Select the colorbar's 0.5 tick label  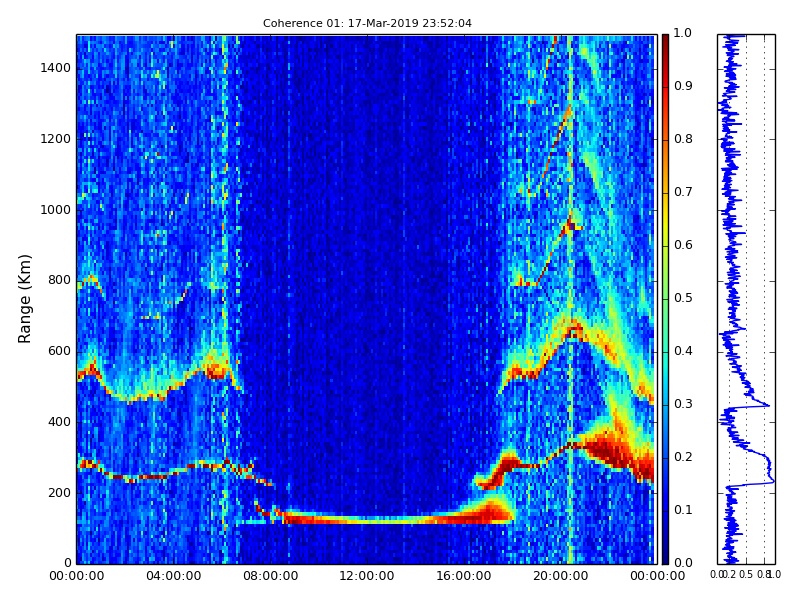coord(683,298)
